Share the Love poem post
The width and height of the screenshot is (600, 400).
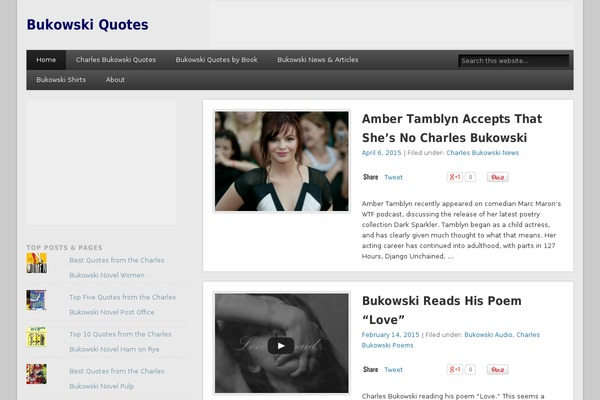370,370
